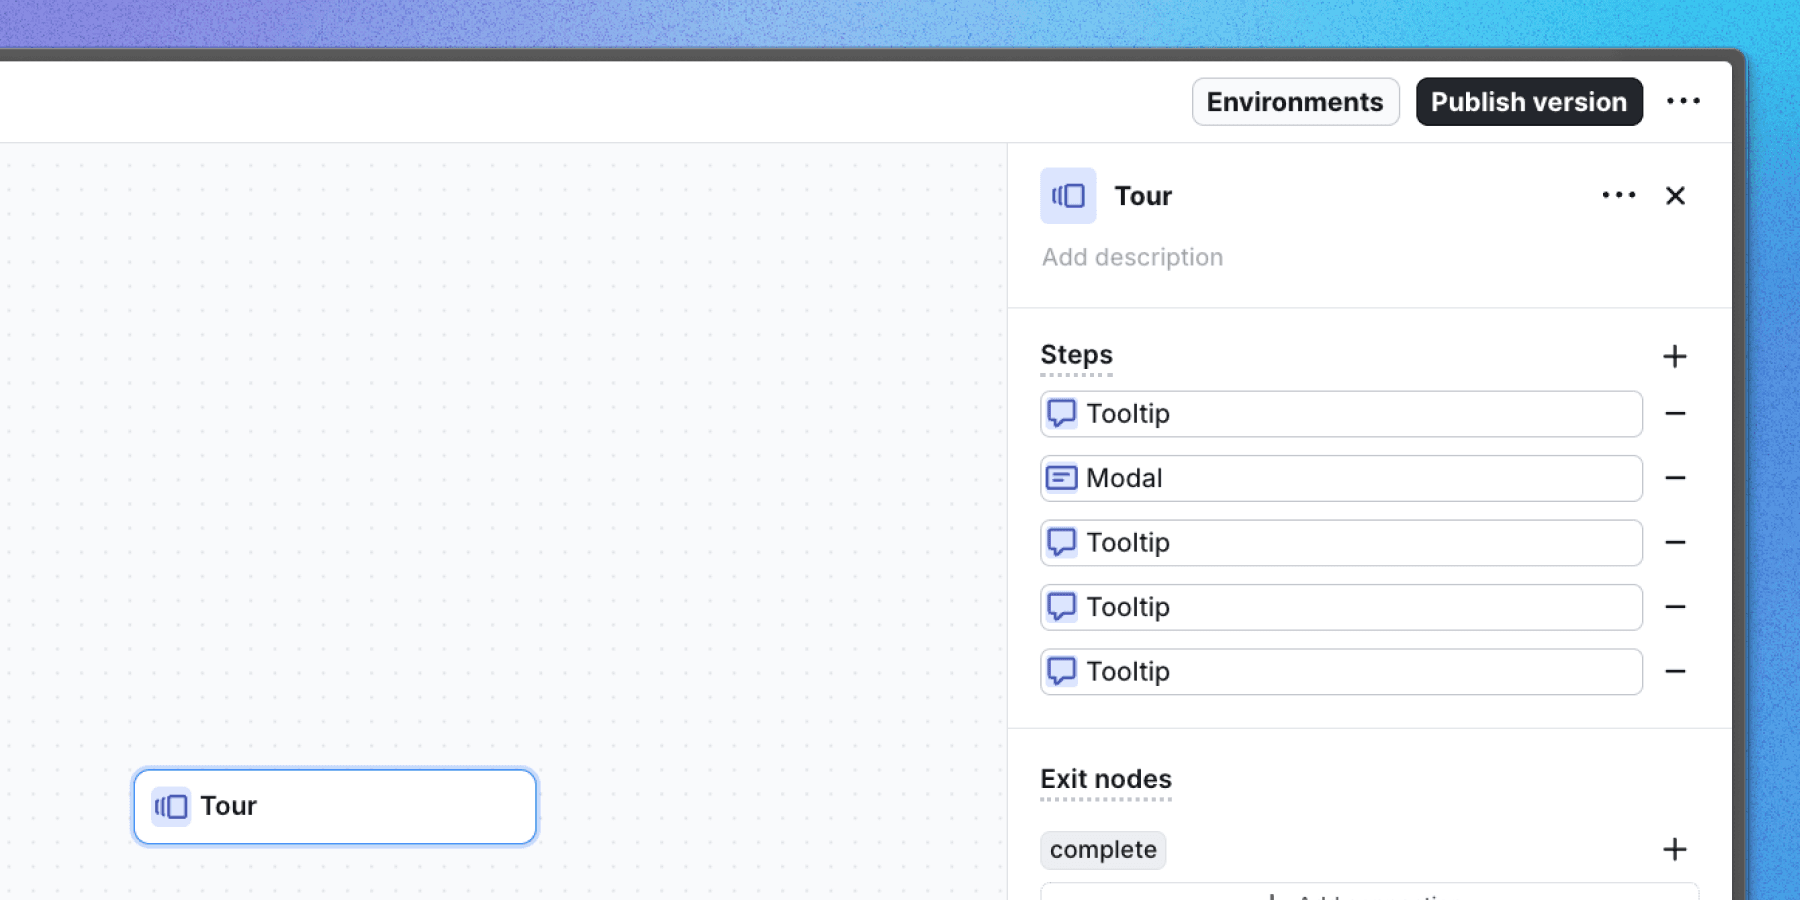This screenshot has height=900, width=1800.
Task: Click the plus icon to add a new step
Action: [x=1675, y=356]
